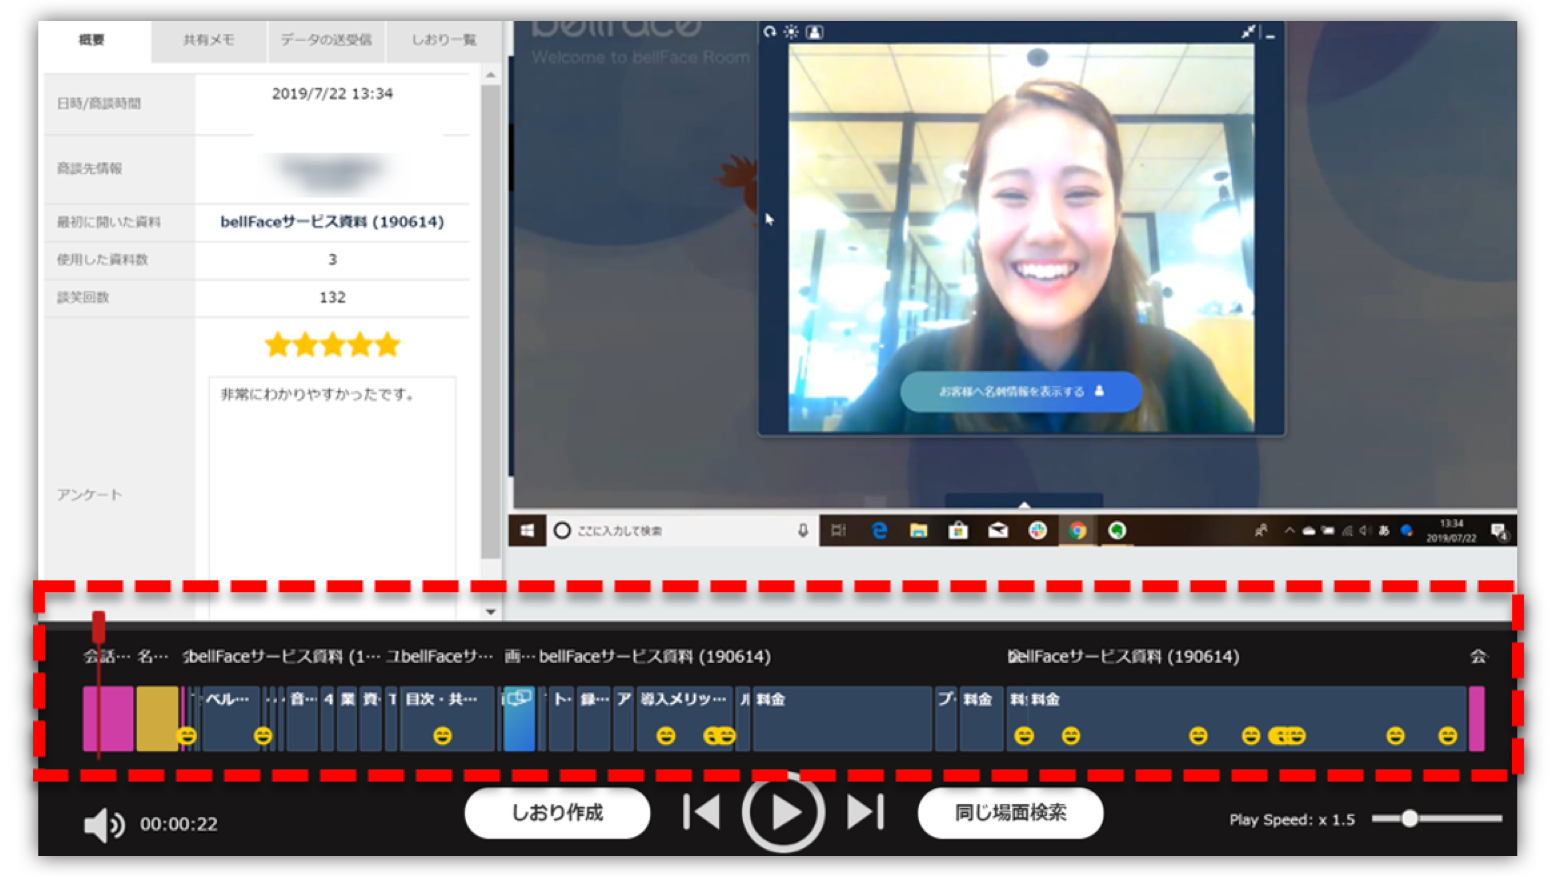Skip to the previous scene
1557x877 pixels.
pyautogui.click(x=702, y=812)
